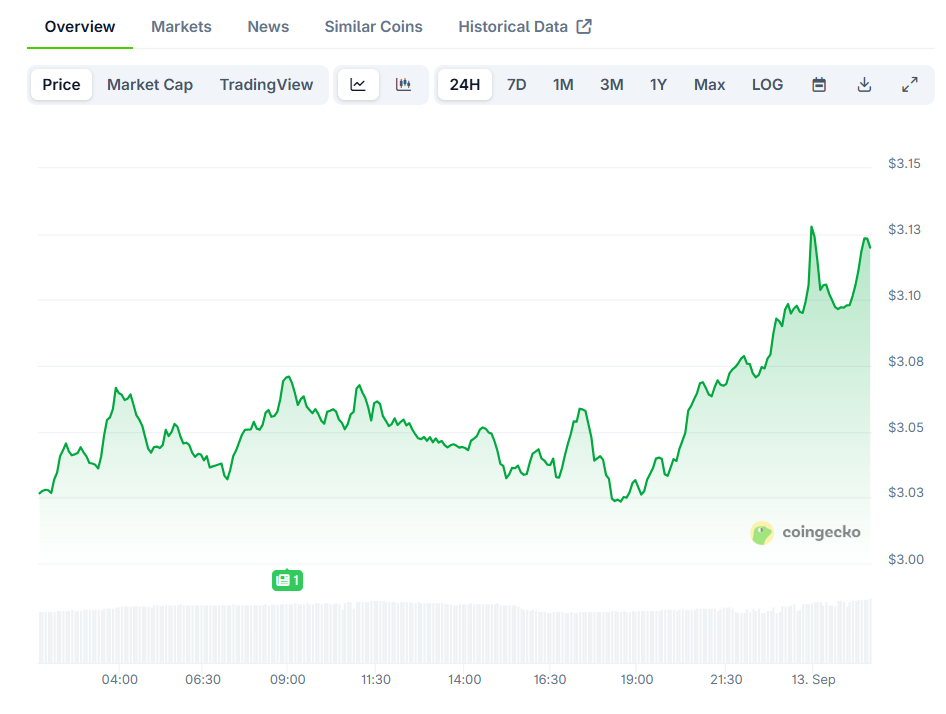Go to Similar Coins tab
Screen dimensions: 946x714
[x=373, y=27]
